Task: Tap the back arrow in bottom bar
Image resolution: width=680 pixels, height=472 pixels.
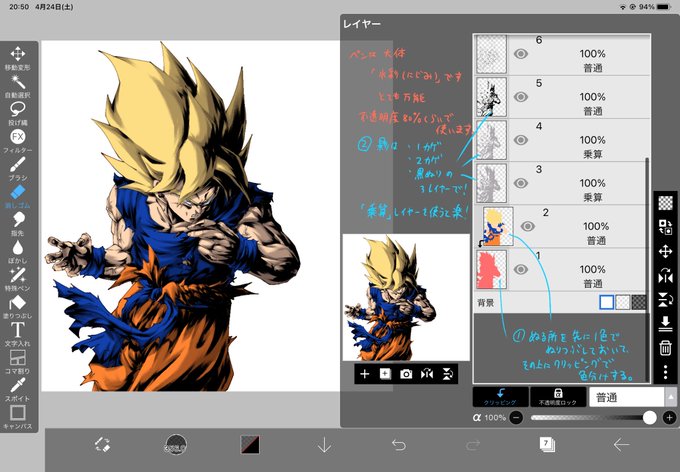Action: tap(621, 445)
